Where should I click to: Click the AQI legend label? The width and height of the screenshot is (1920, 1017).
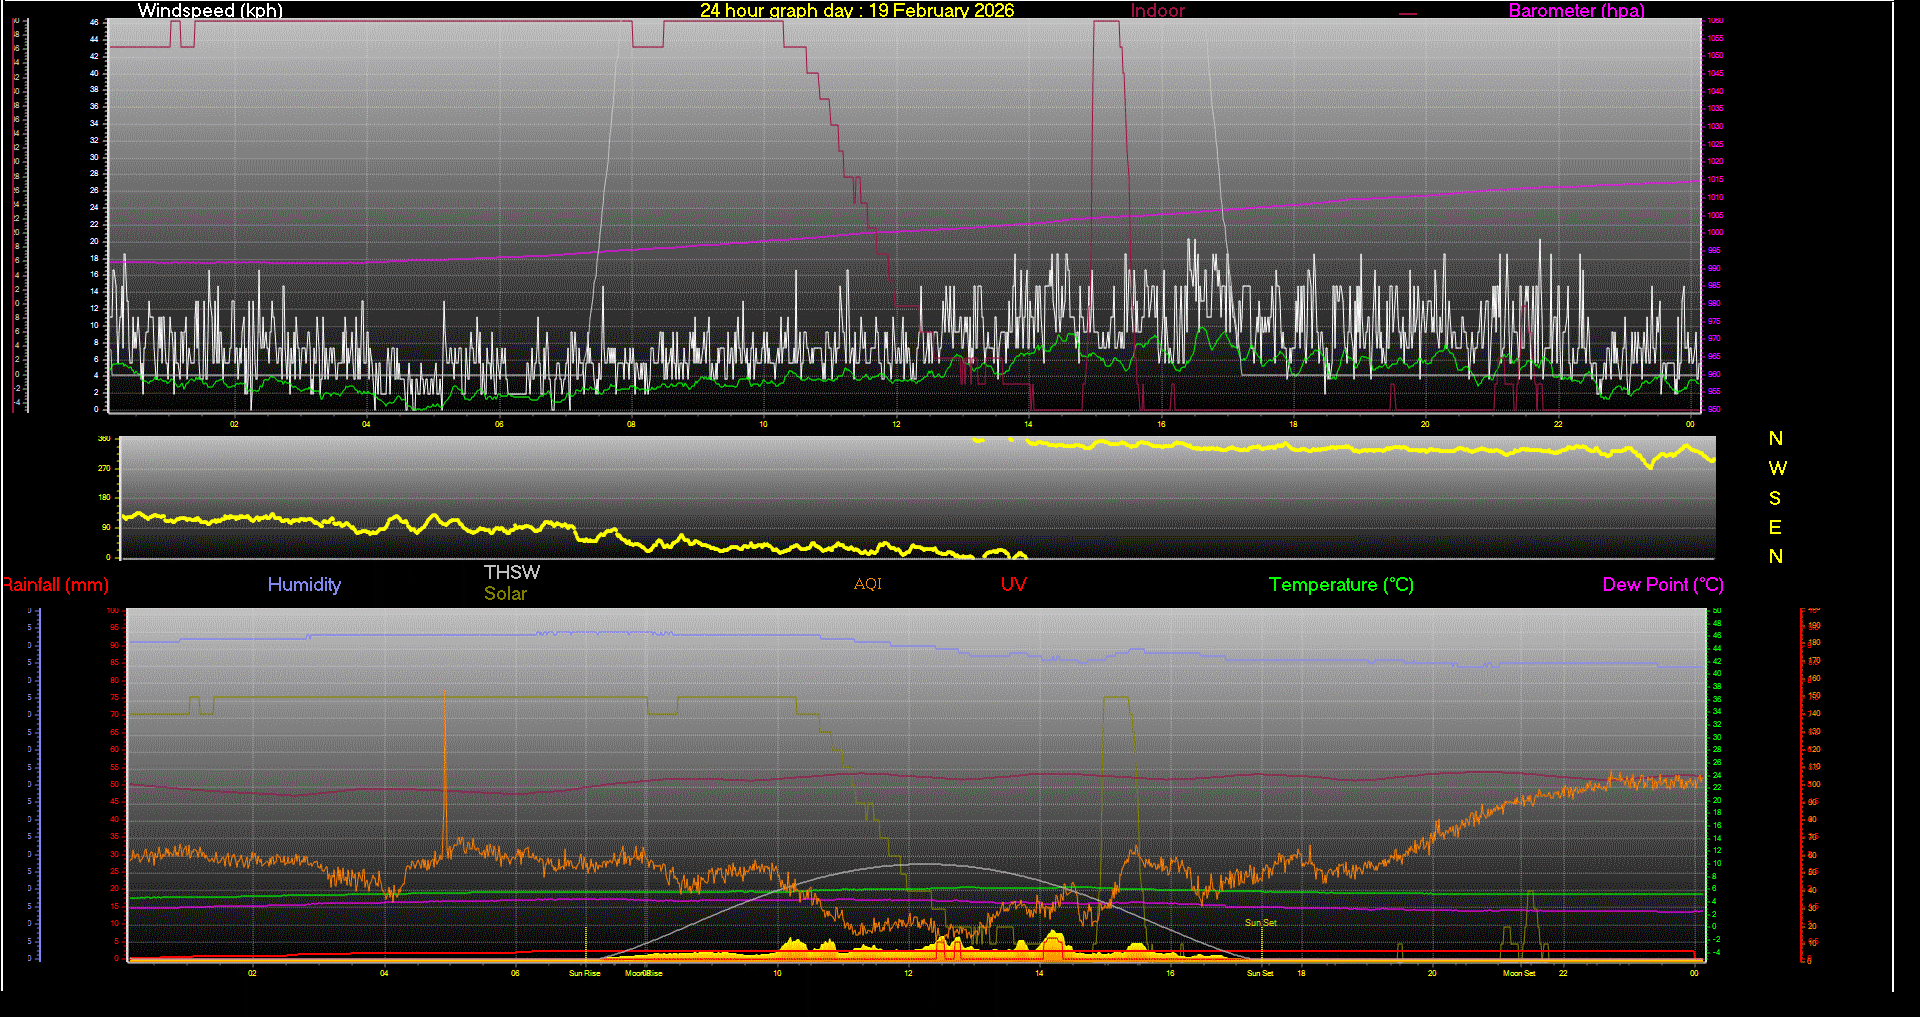coord(867,584)
